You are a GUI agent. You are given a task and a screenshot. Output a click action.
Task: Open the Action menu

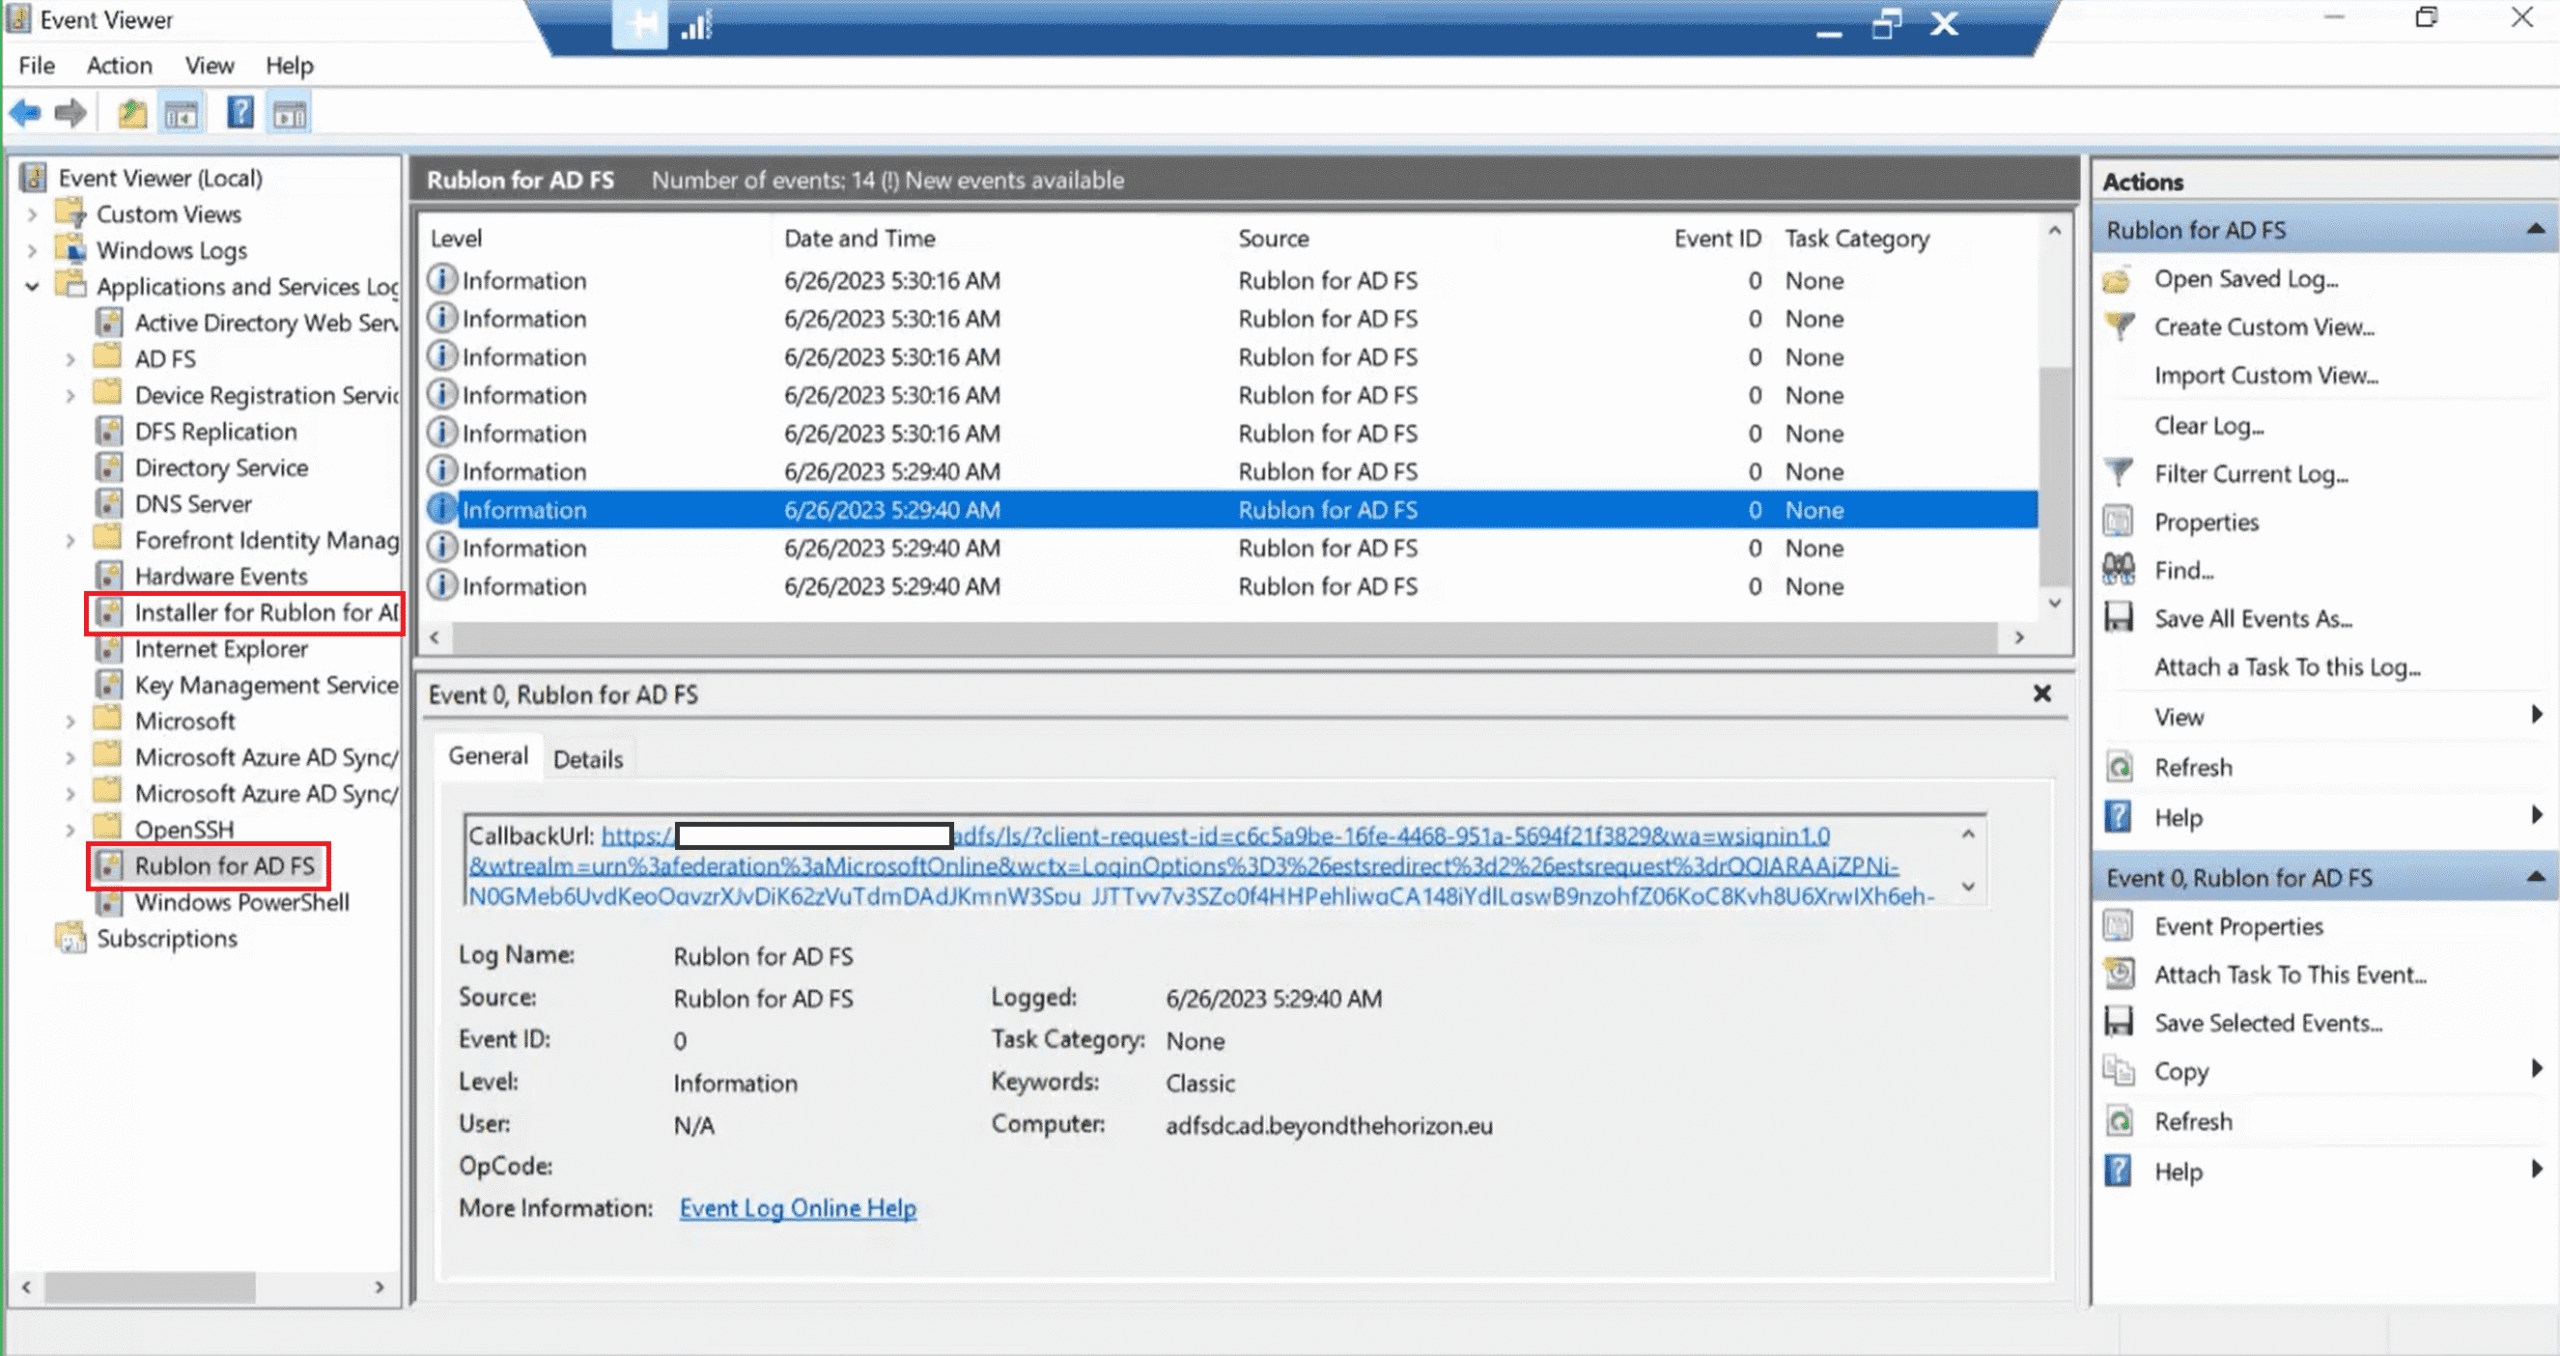[x=119, y=65]
